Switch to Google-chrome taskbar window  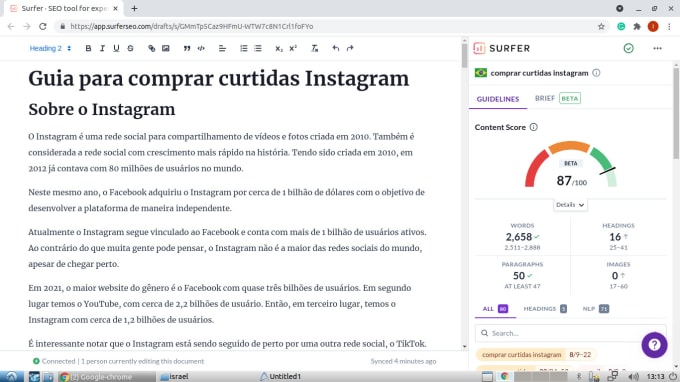click(107, 376)
